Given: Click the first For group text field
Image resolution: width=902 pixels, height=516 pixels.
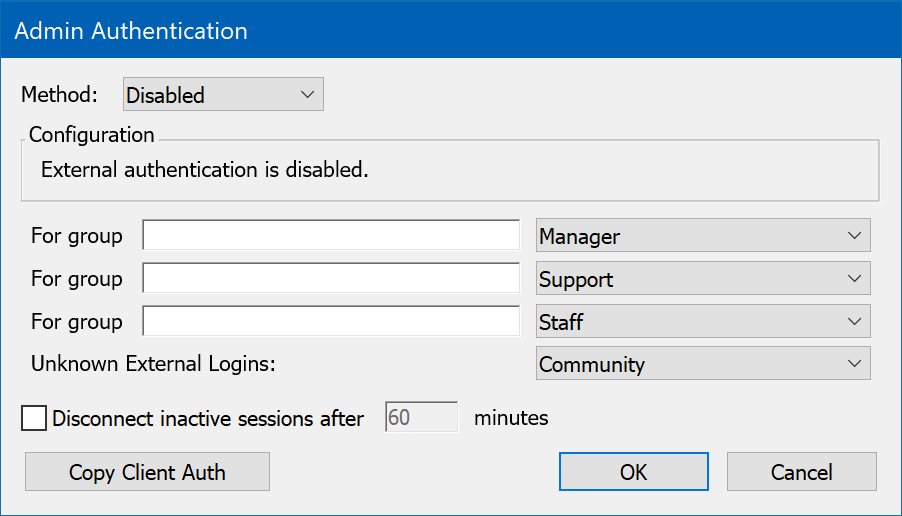Looking at the screenshot, I should click(331, 237).
